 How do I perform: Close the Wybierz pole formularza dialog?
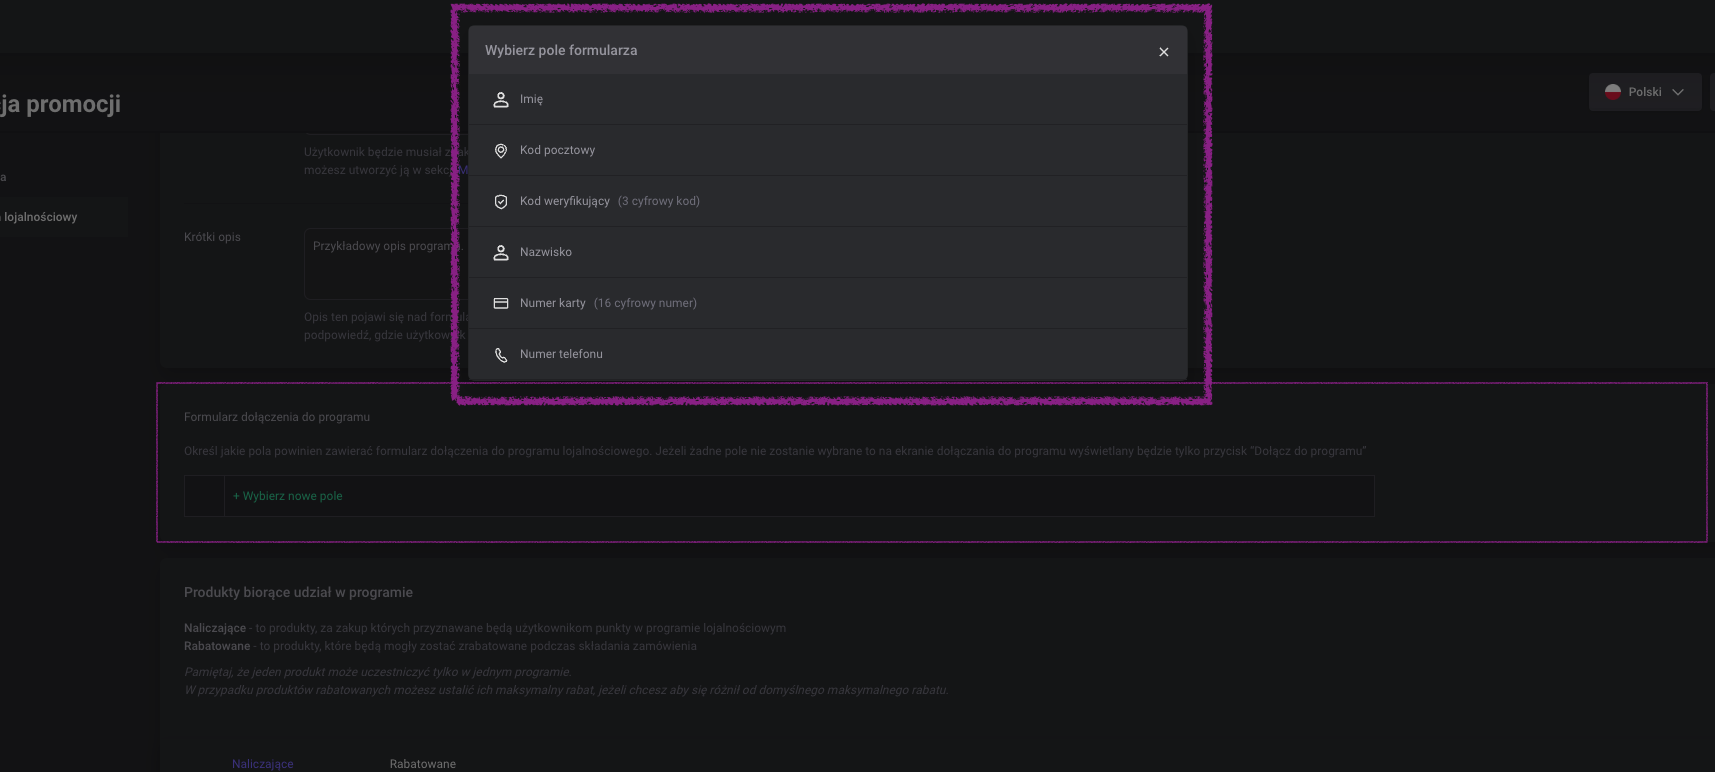coord(1163,52)
